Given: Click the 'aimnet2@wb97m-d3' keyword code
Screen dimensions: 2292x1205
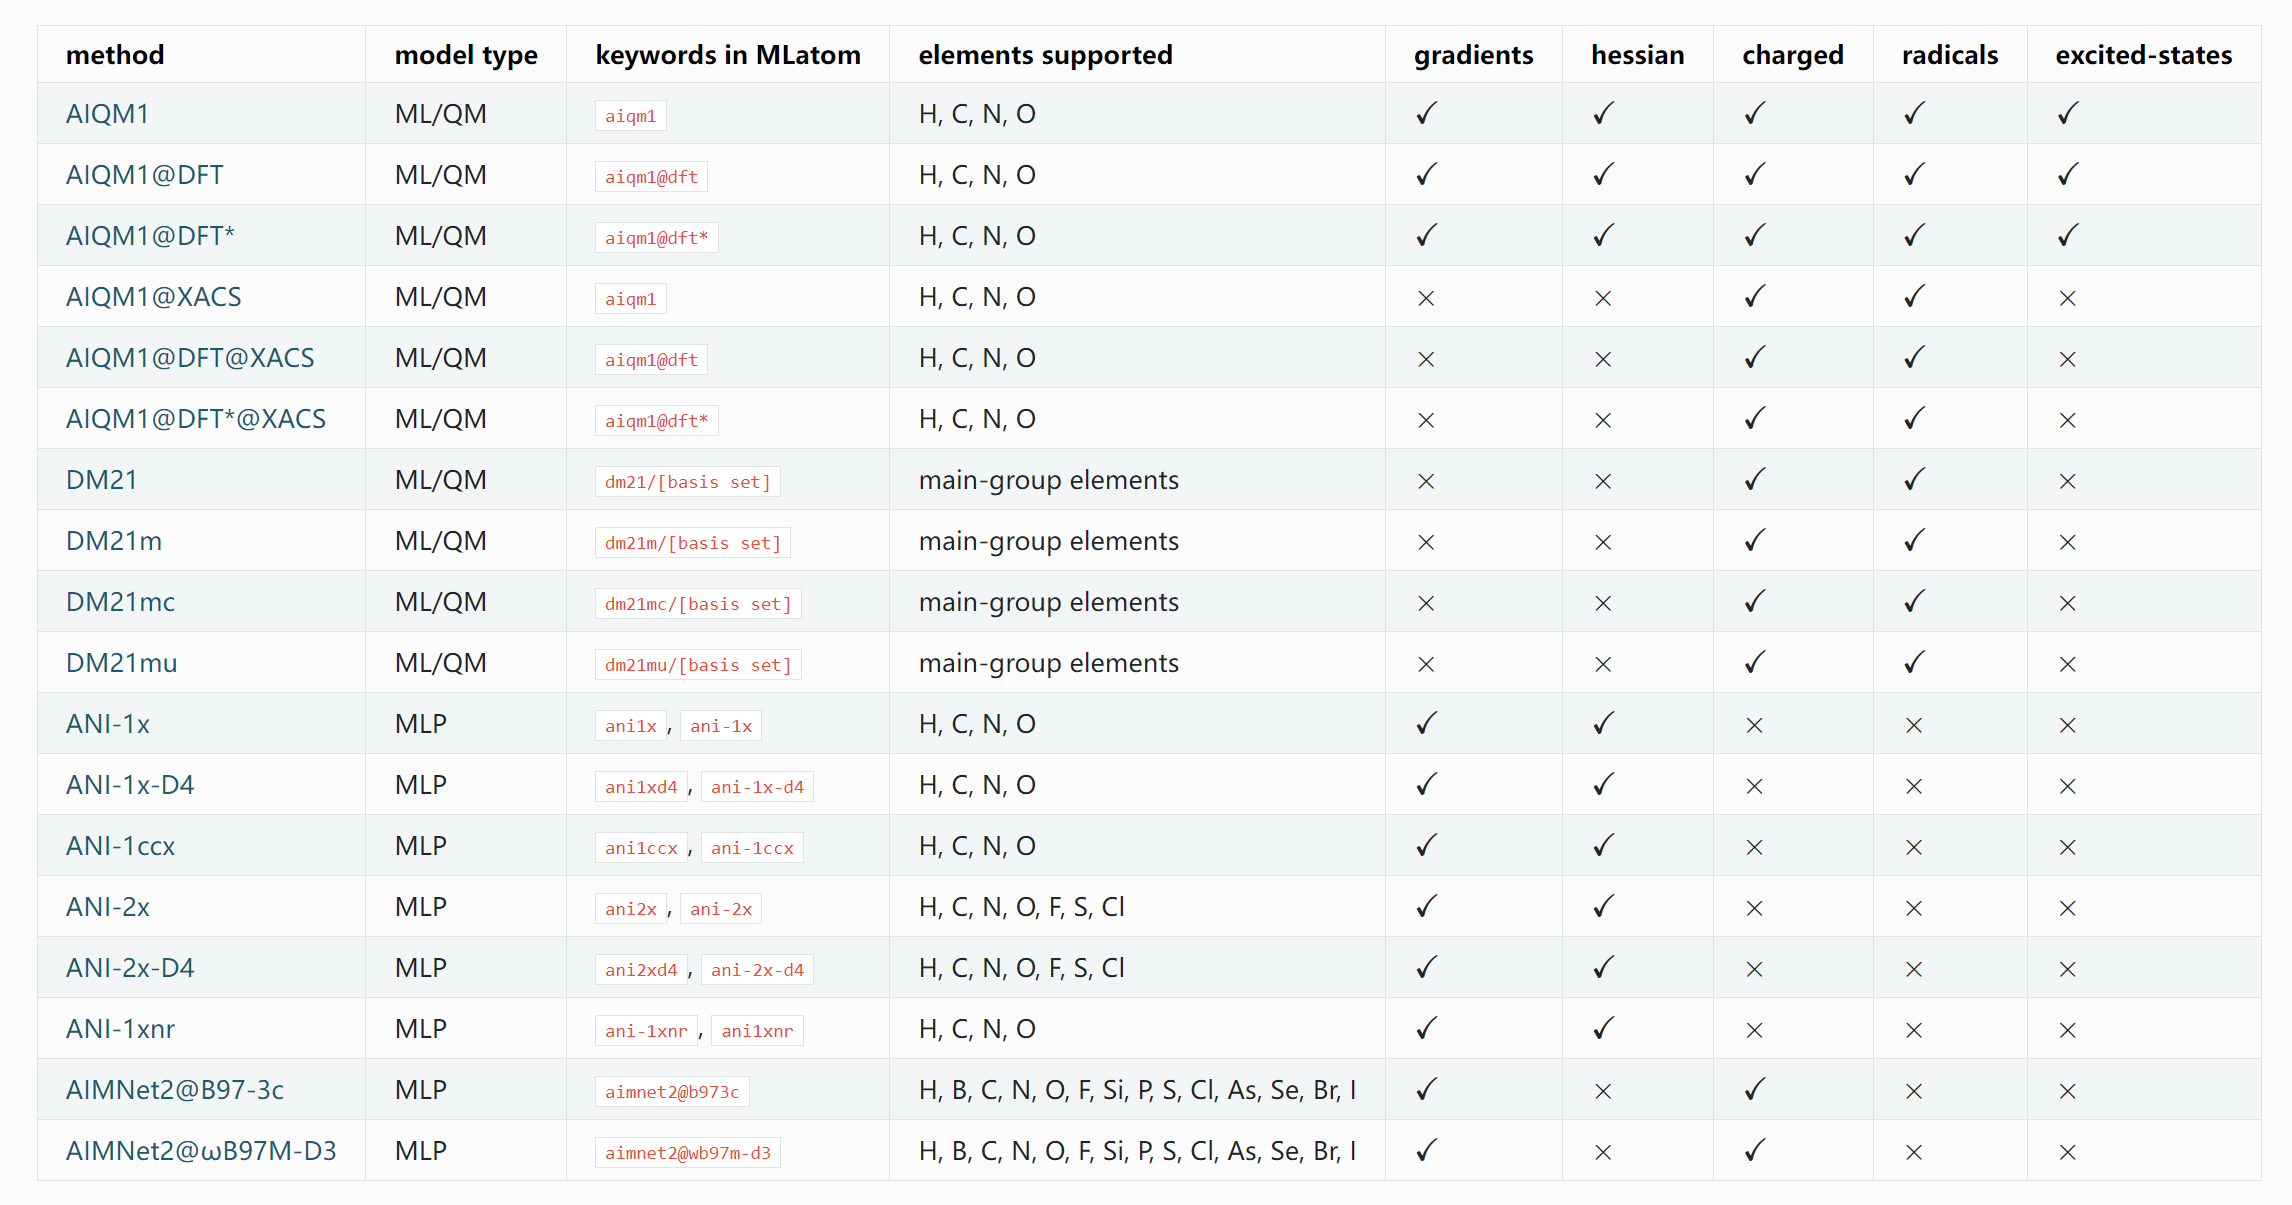Looking at the screenshot, I should tap(688, 1153).
